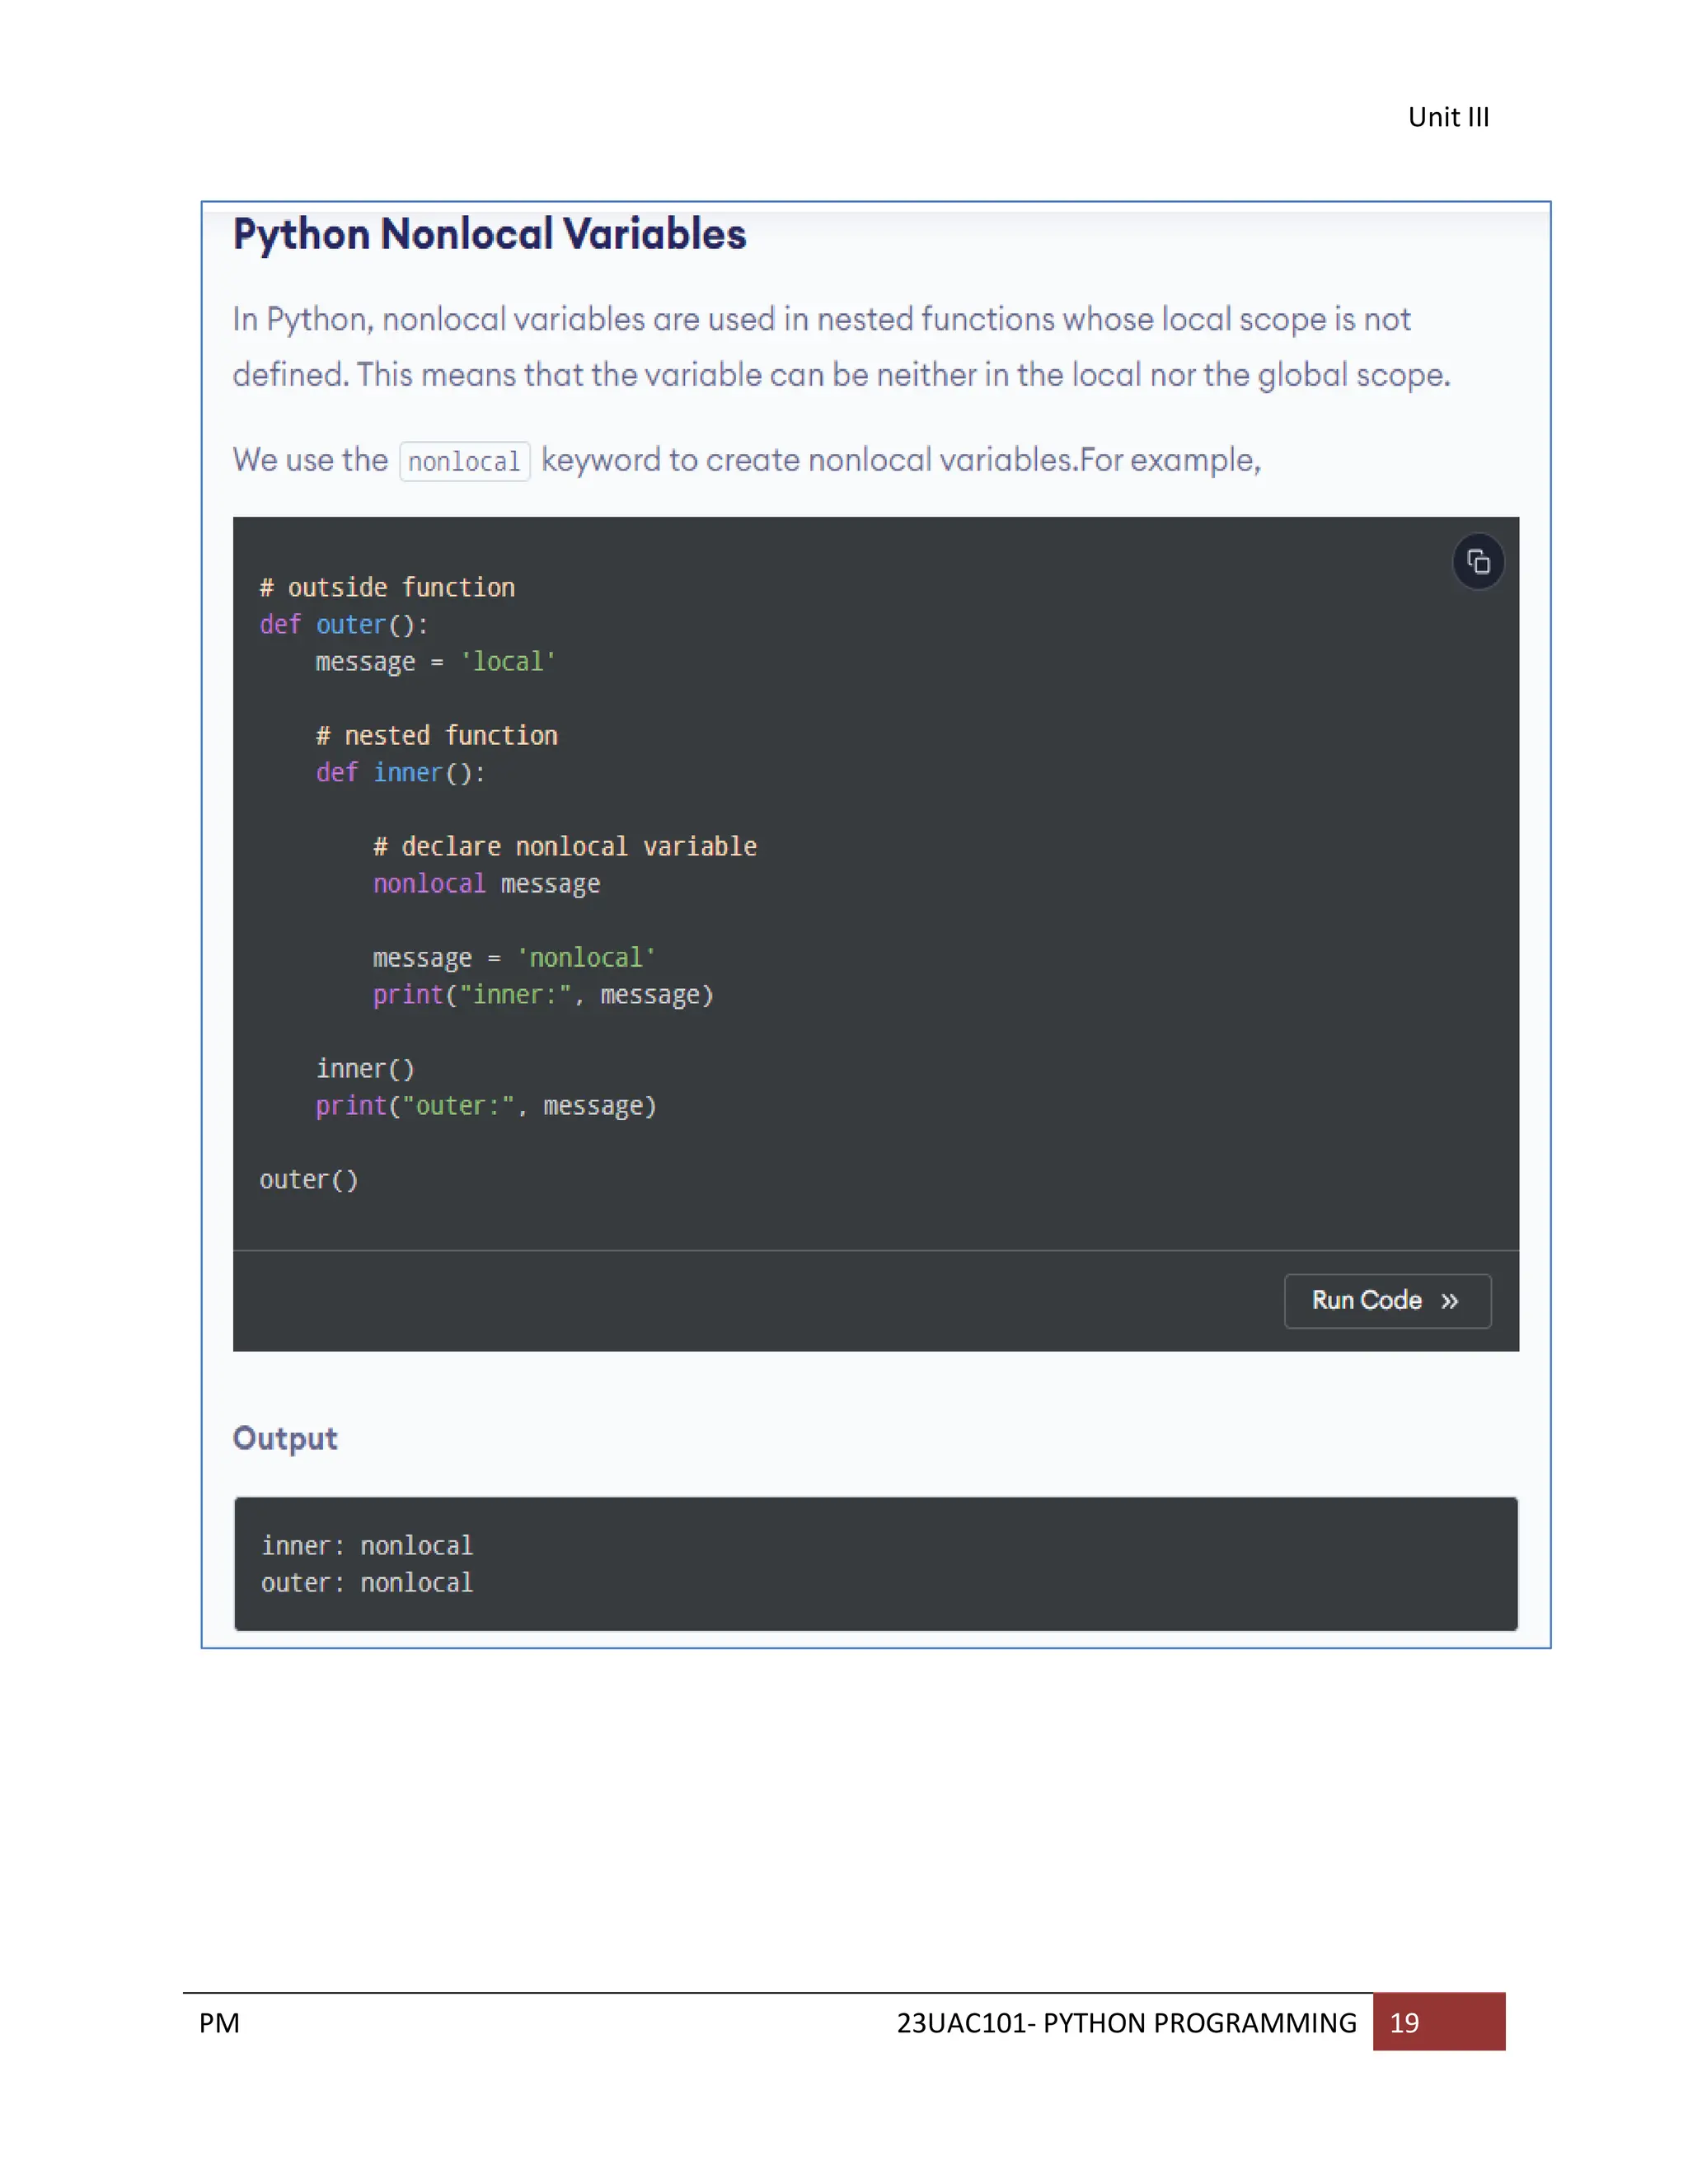1688x2184 pixels.
Task: Click the '# outside function' comment line
Action: [x=387, y=587]
